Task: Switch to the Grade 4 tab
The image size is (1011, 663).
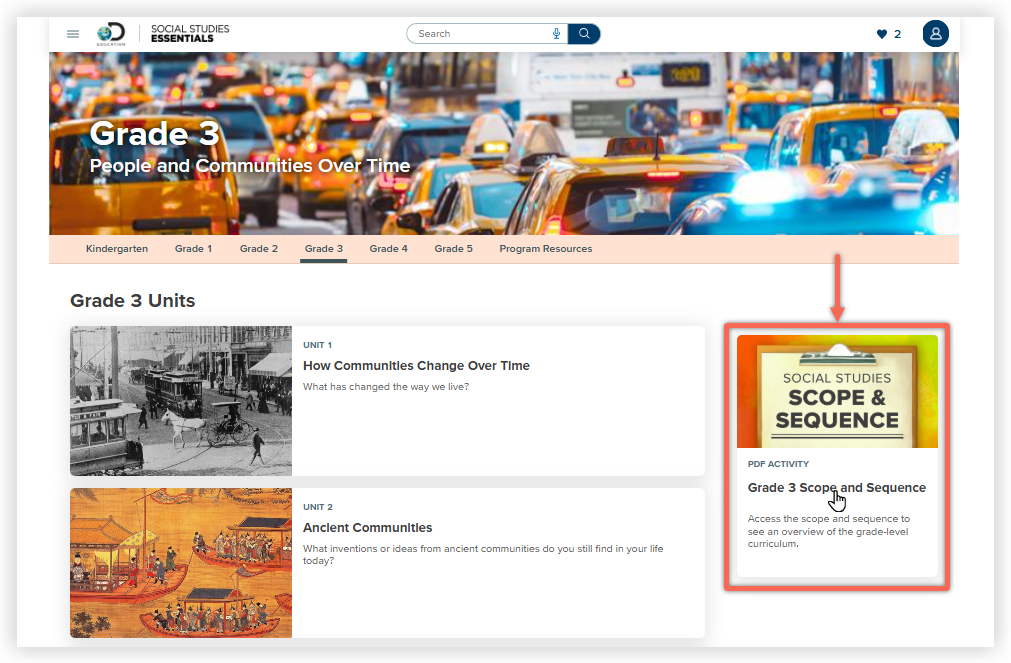Action: coord(388,248)
